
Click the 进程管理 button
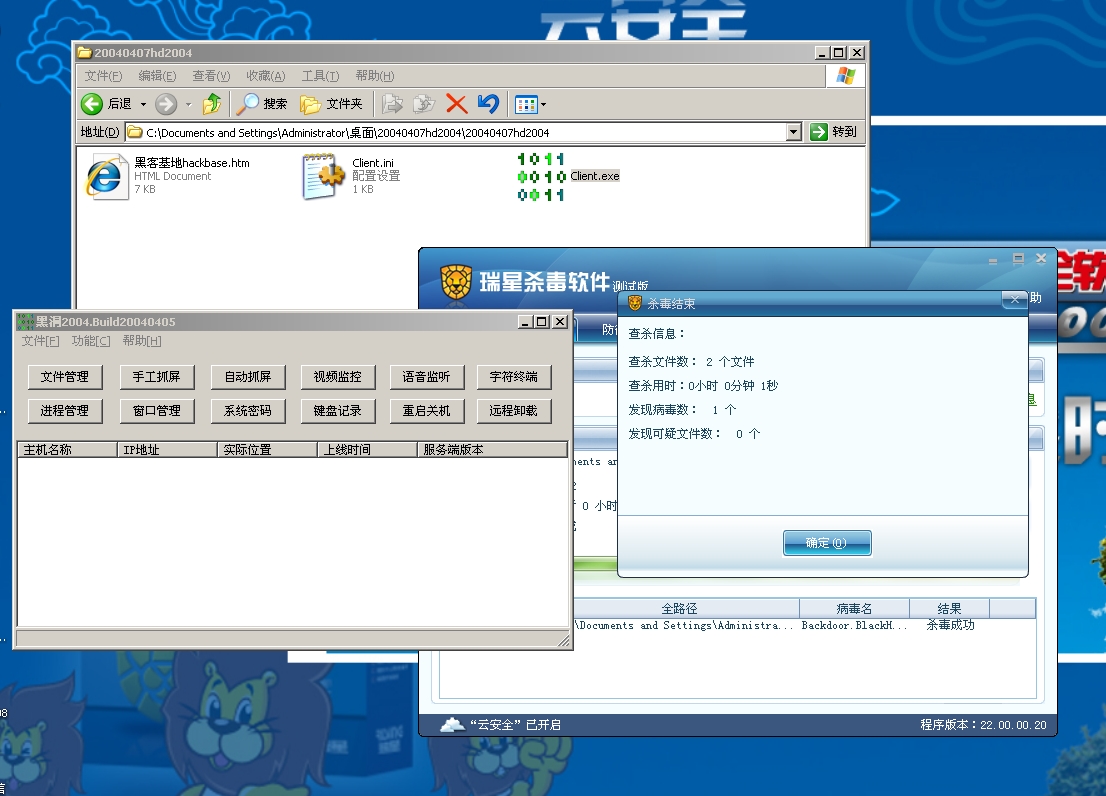(65, 410)
